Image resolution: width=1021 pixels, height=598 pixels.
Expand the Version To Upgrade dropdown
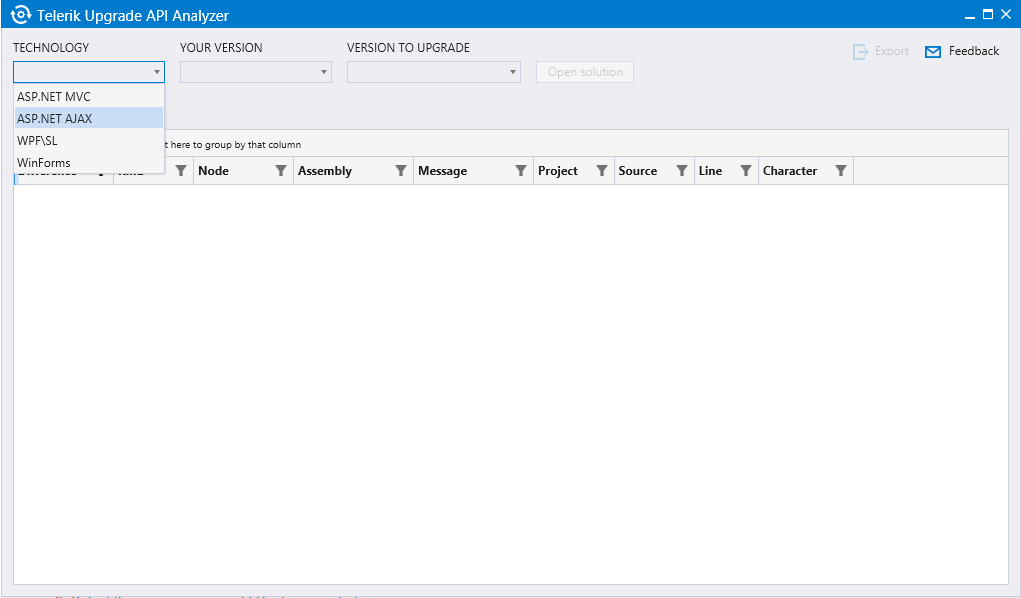(433, 72)
